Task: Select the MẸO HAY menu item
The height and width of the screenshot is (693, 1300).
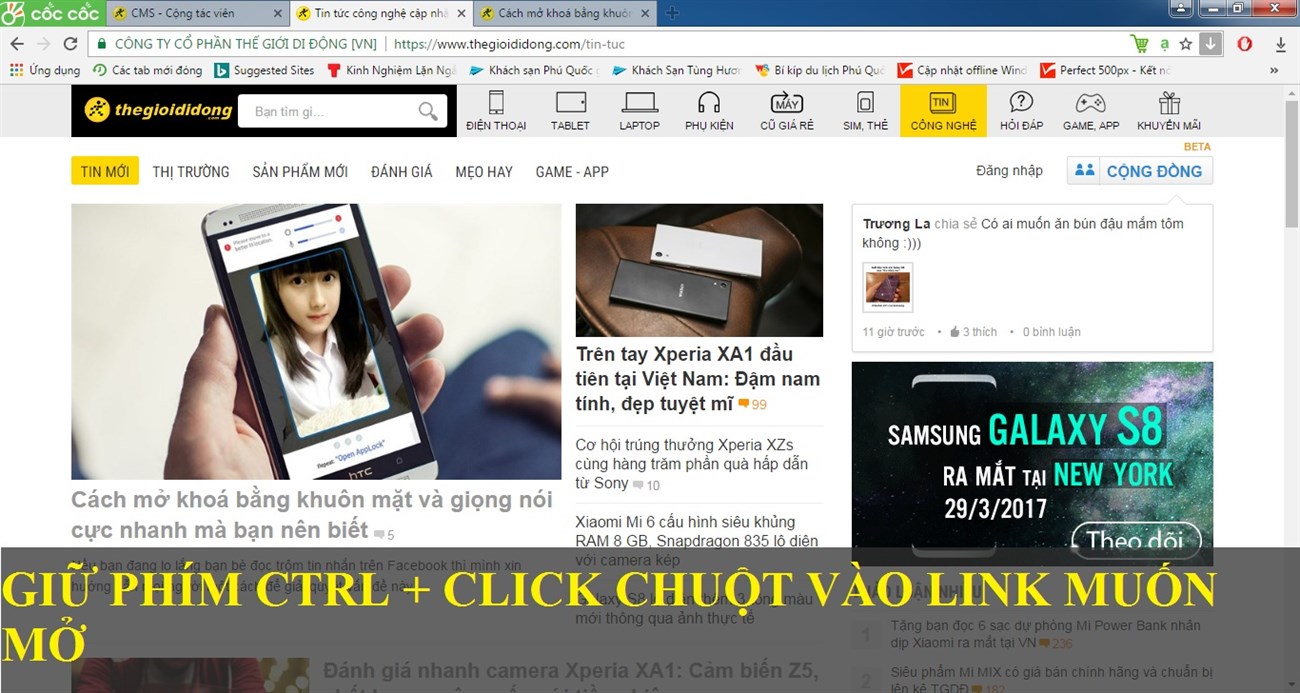Action: [484, 171]
